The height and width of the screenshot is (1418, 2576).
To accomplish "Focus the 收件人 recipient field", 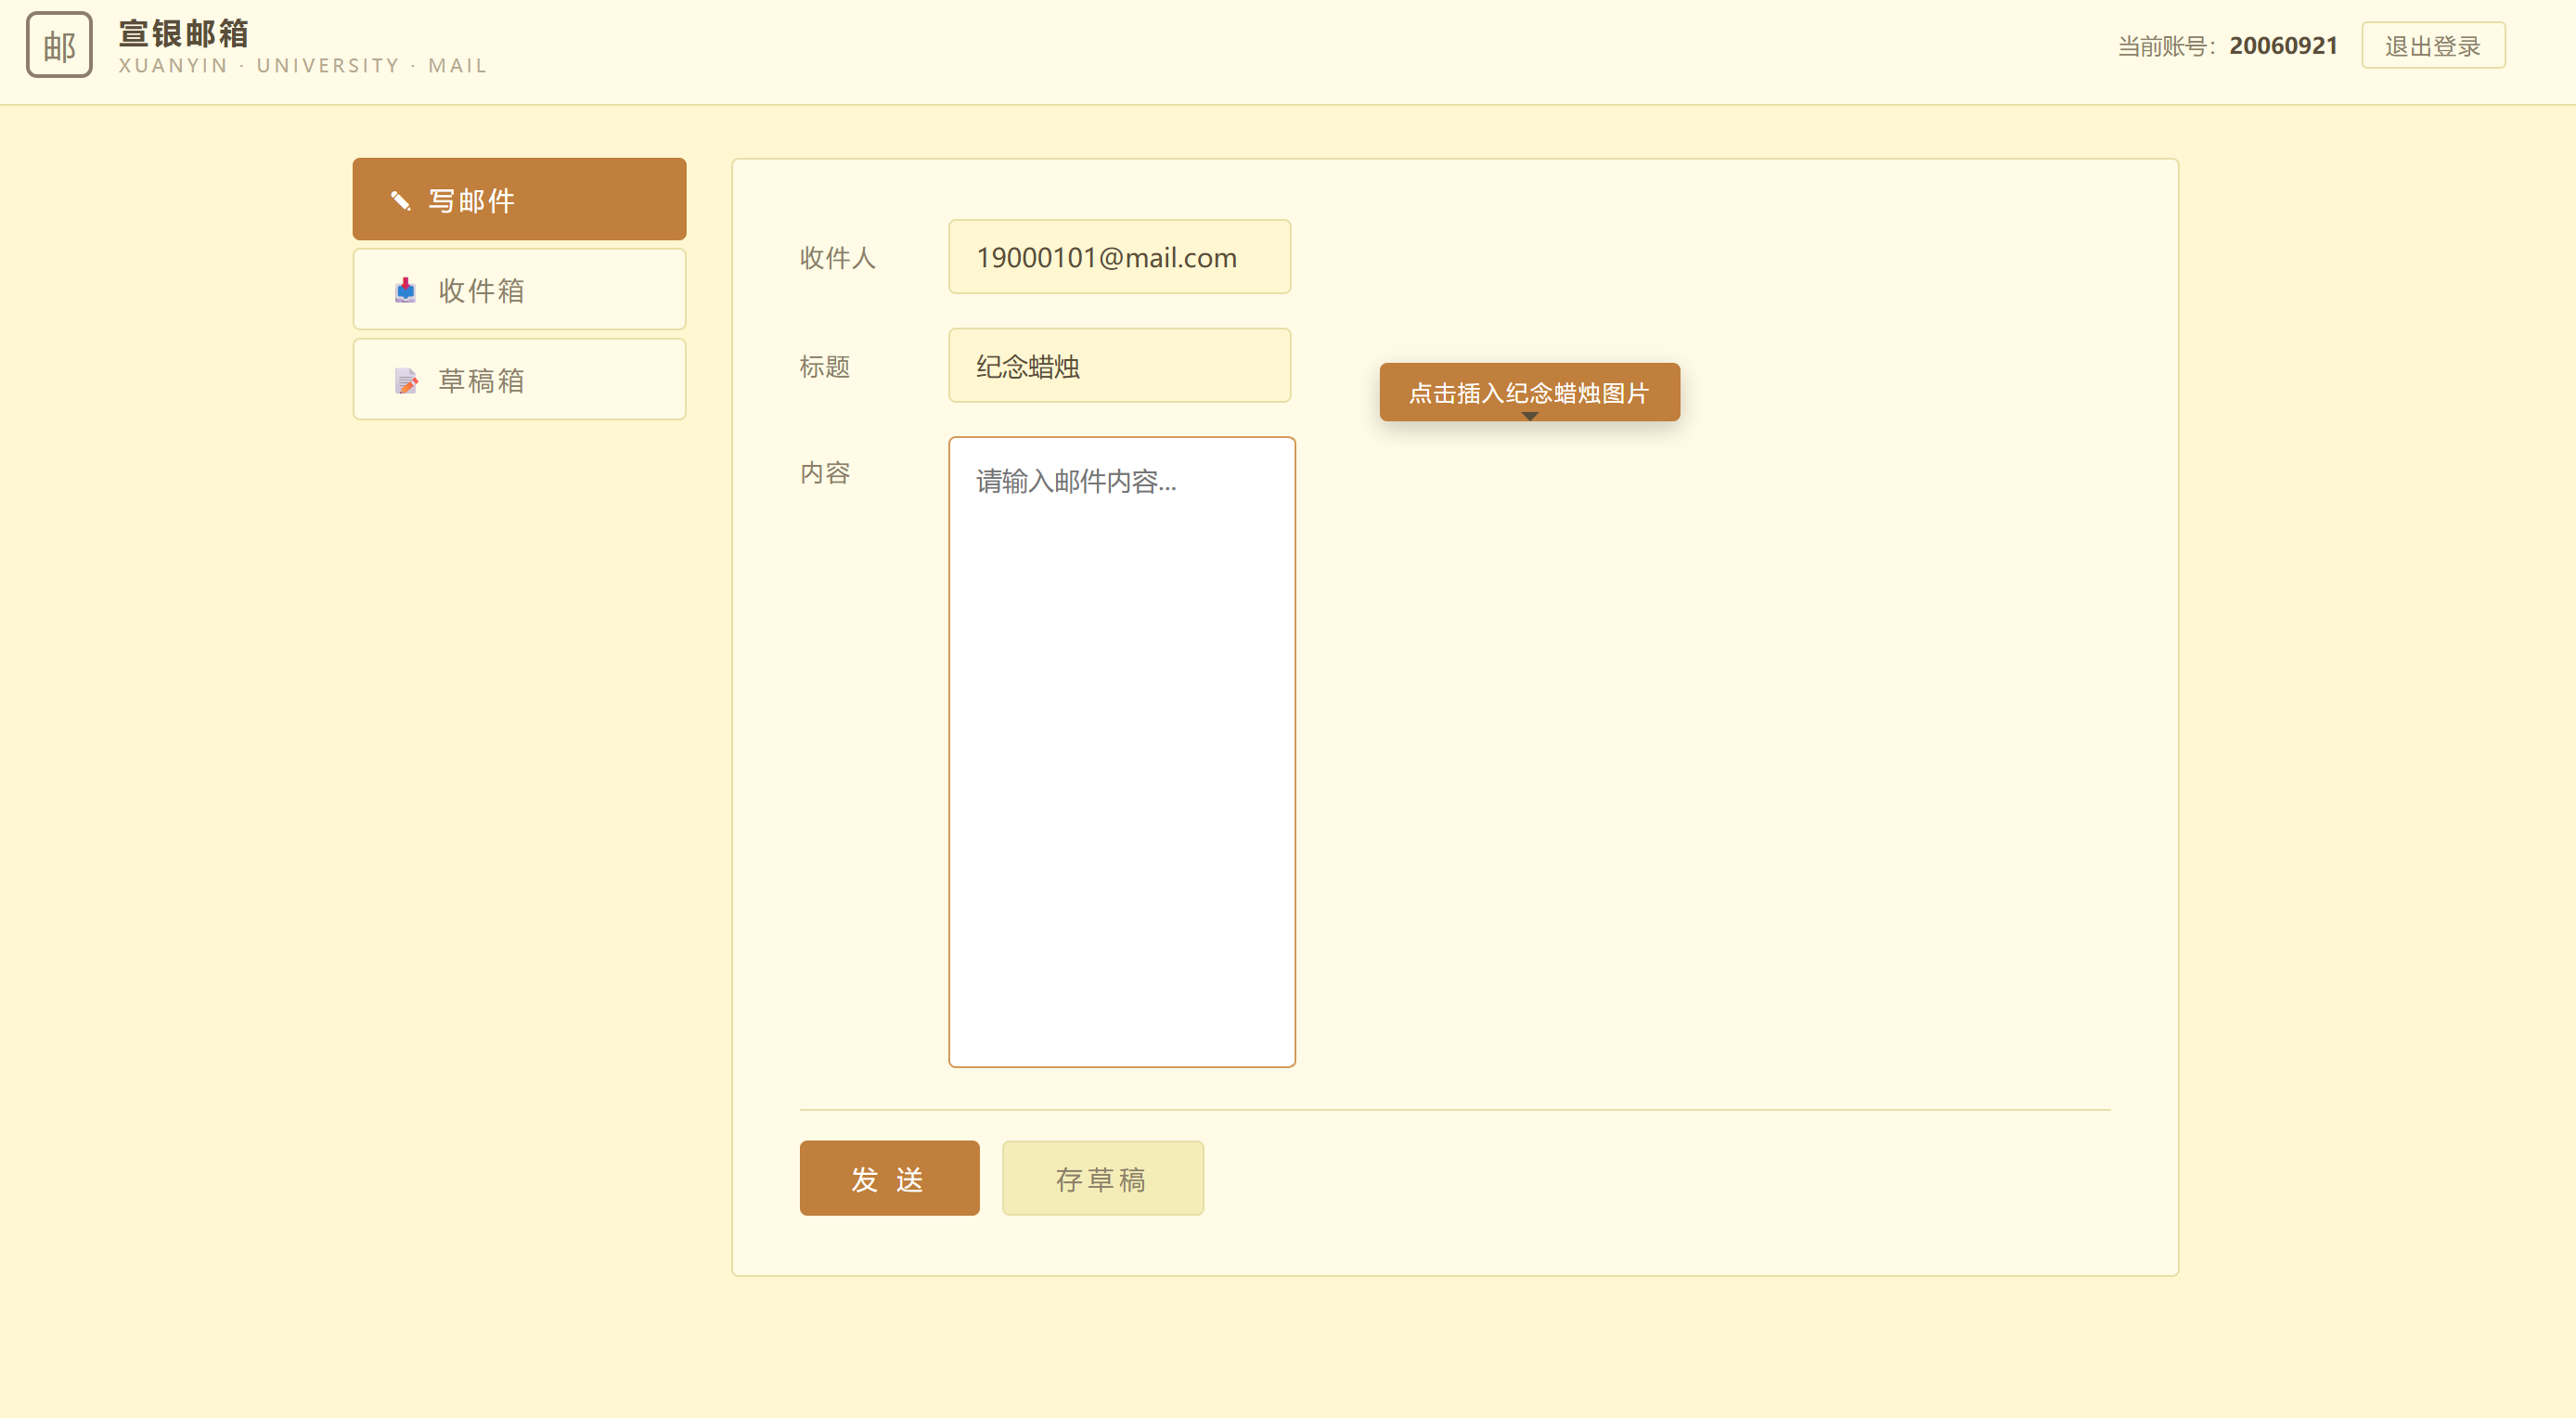I will 1119,257.
